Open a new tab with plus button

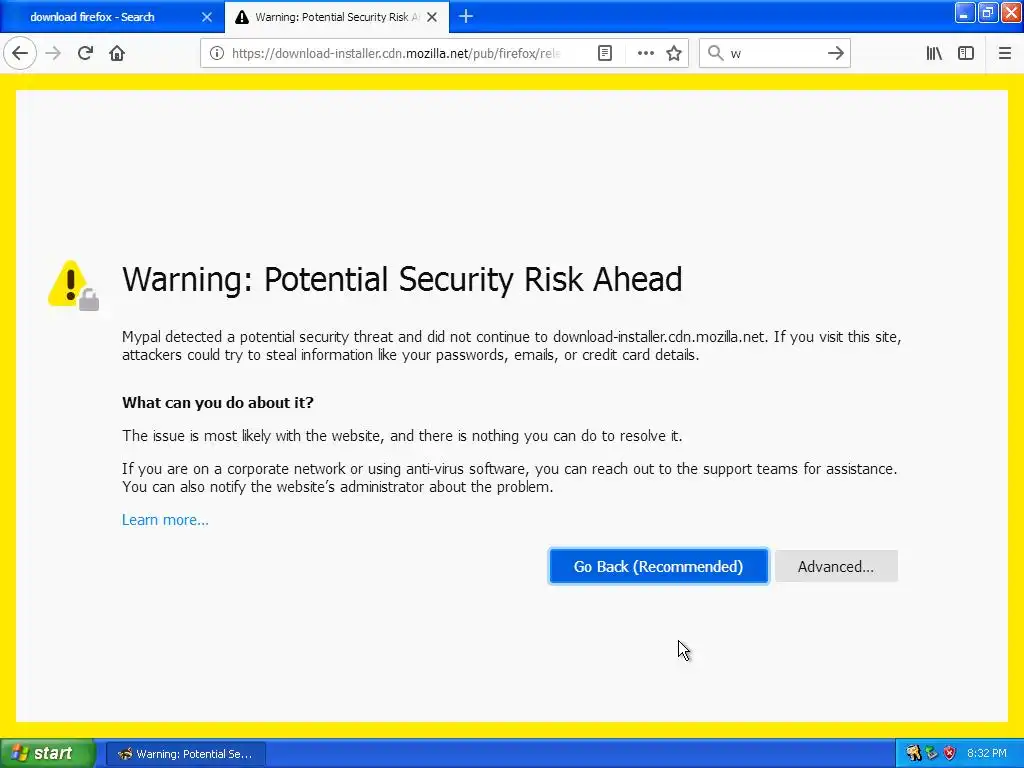tap(466, 16)
